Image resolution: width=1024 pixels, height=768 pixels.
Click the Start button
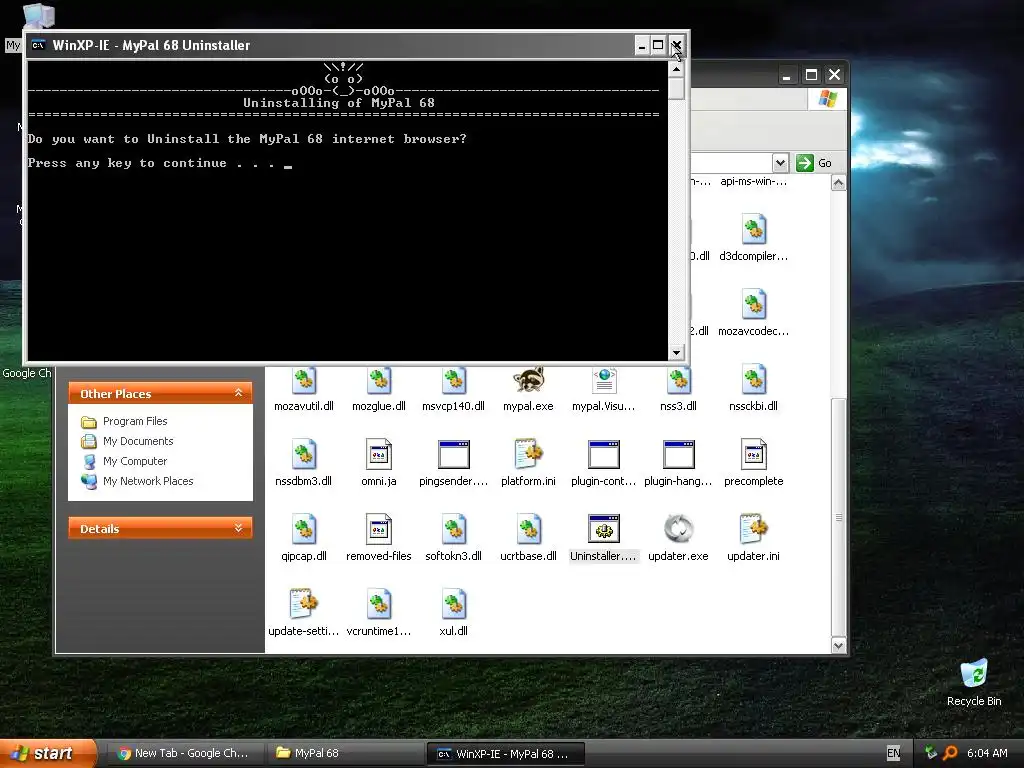tap(48, 753)
